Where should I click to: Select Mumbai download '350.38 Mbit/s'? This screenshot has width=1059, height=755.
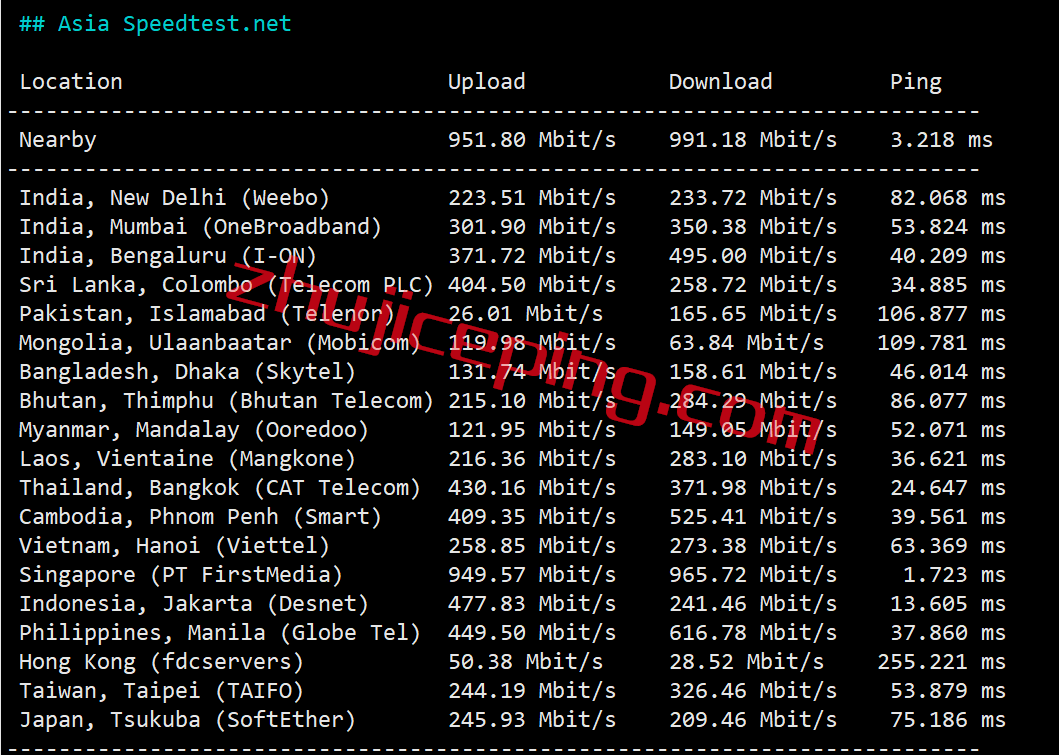coord(752,227)
